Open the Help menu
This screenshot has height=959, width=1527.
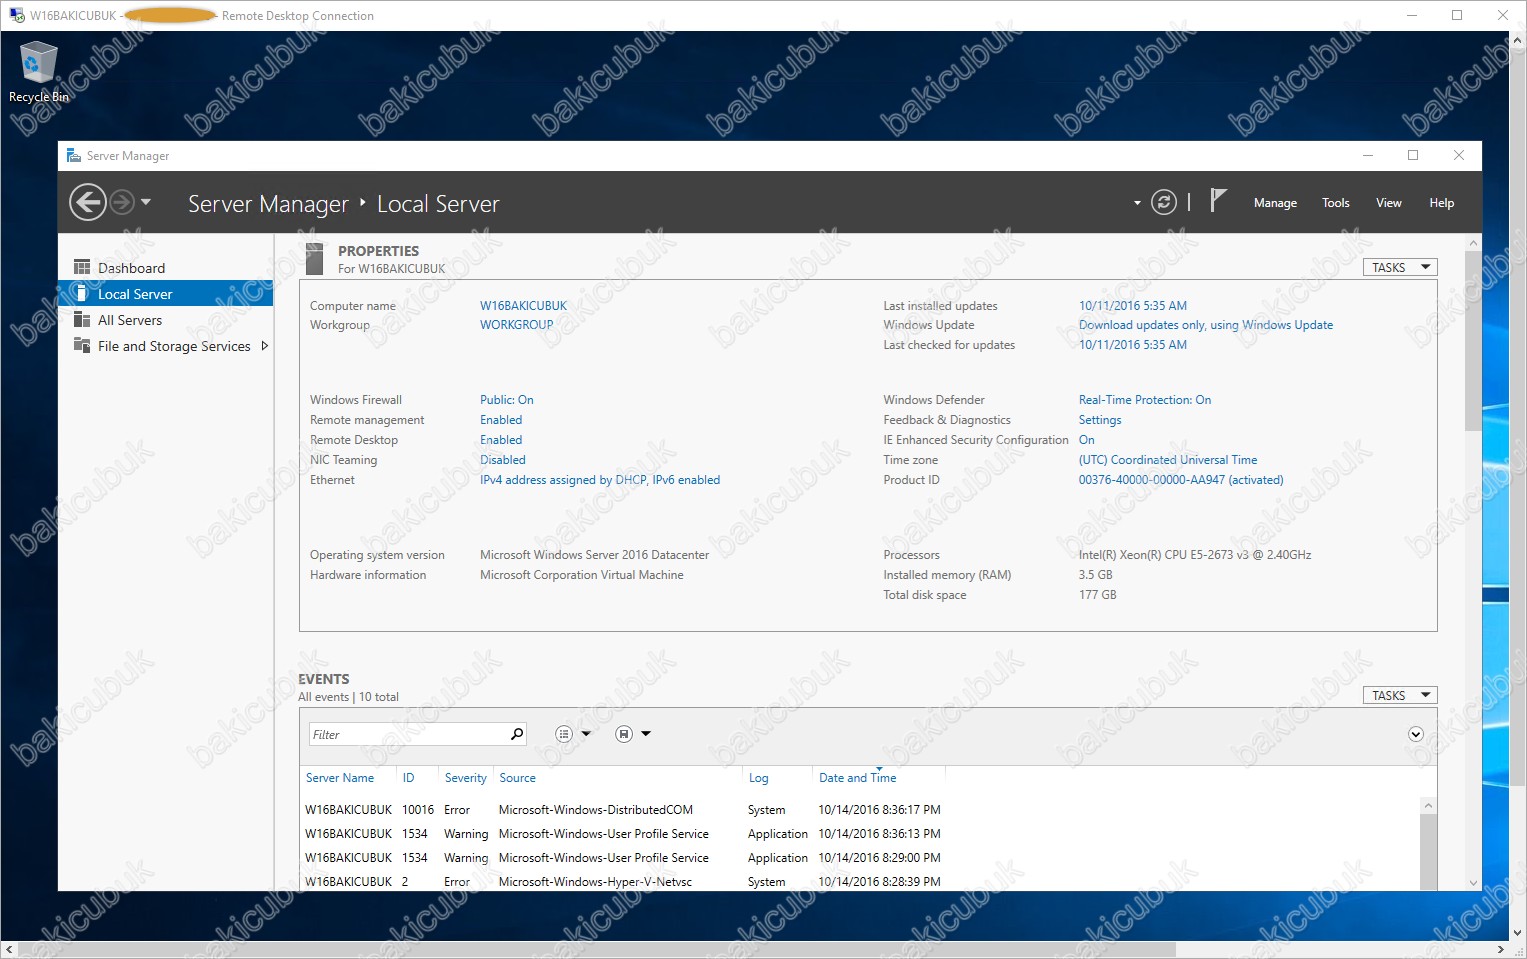click(1442, 203)
